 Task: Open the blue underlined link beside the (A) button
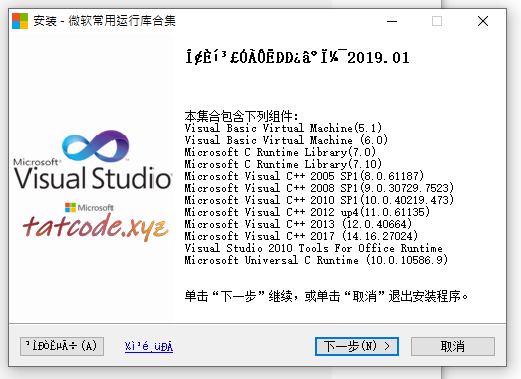(149, 346)
